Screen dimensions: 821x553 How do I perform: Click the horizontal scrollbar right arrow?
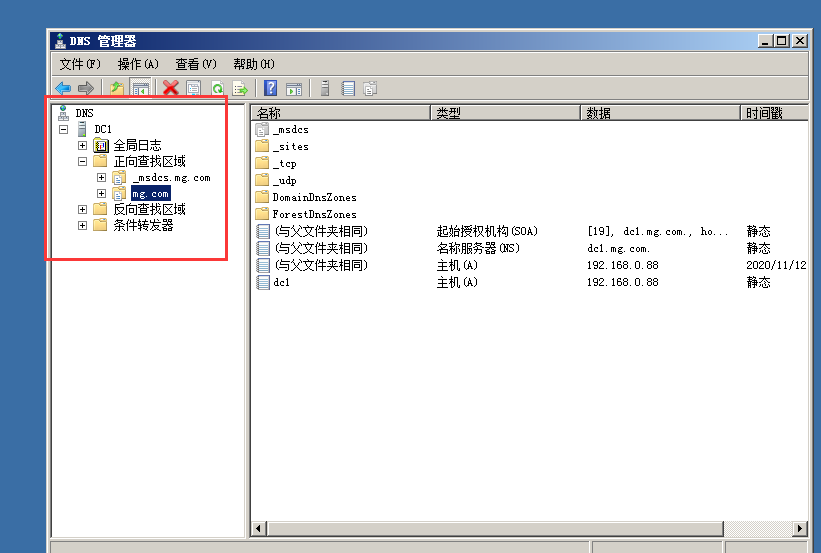click(x=800, y=528)
